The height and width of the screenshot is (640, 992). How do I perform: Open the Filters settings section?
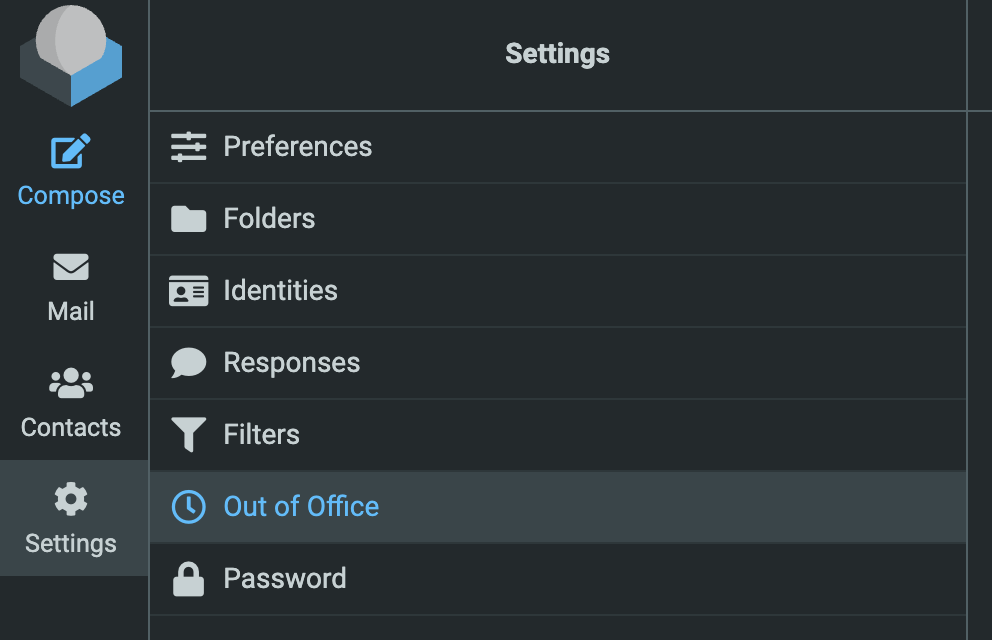pyautogui.click(x=261, y=435)
